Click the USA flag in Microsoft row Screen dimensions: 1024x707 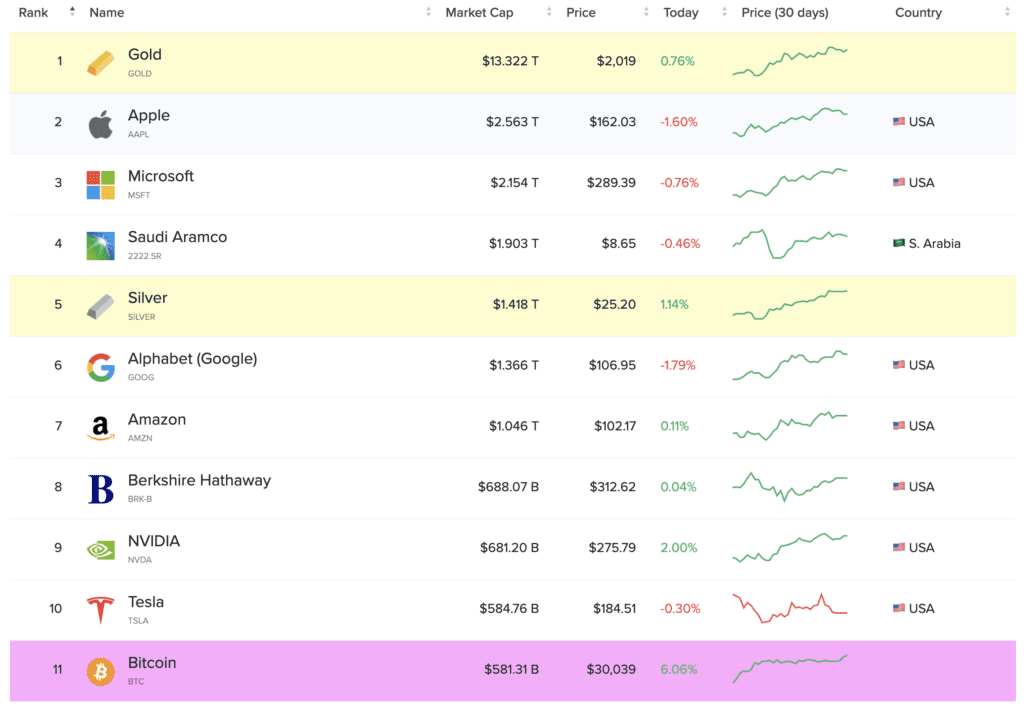899,182
